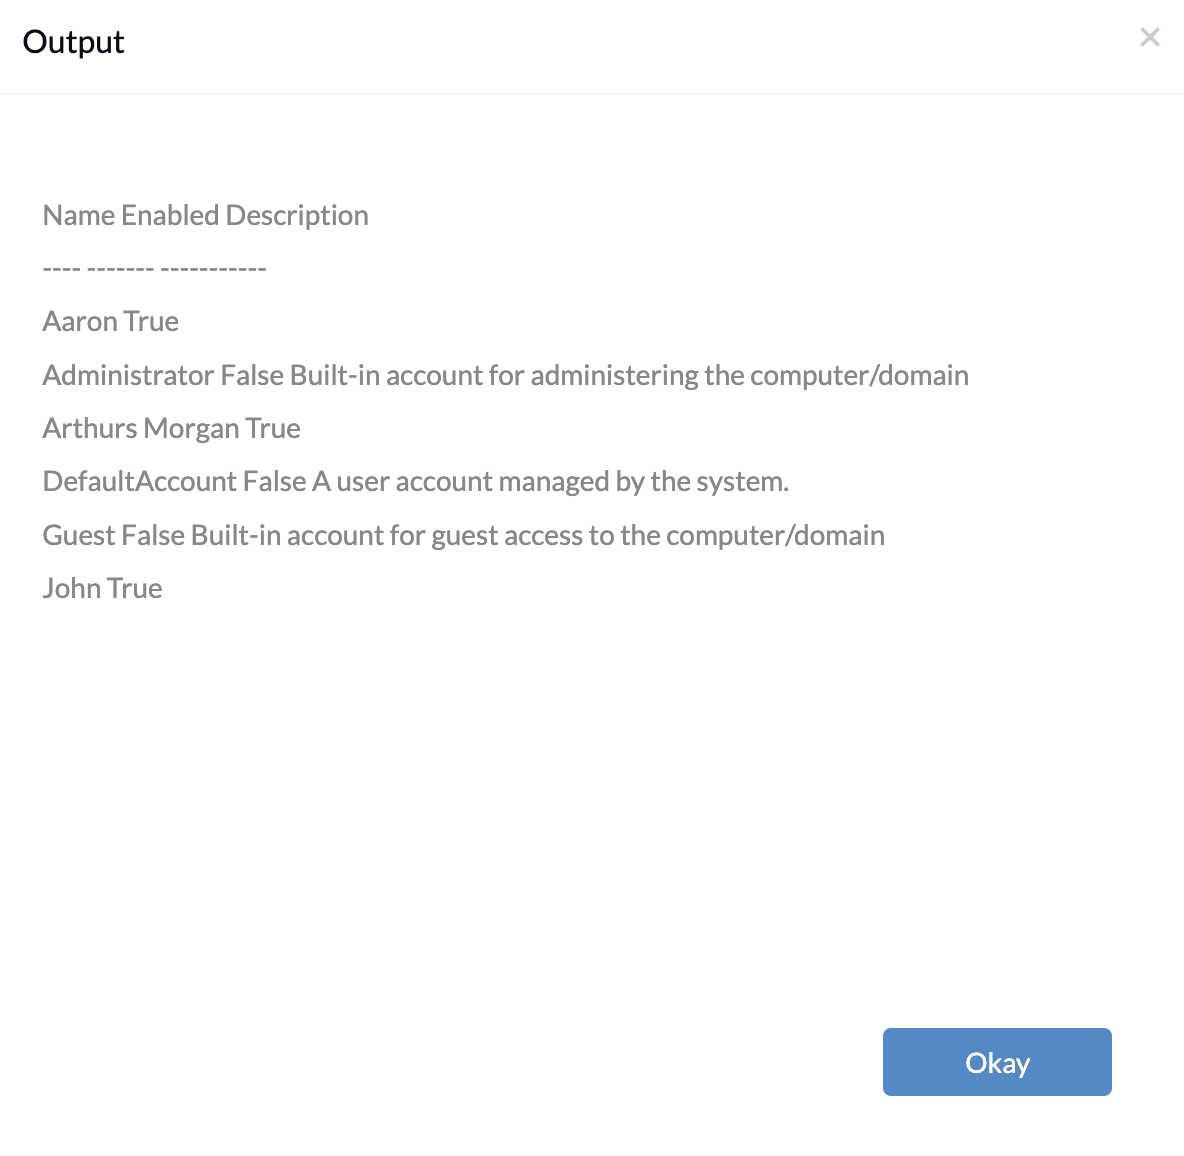Image resolution: width=1184 pixels, height=1156 pixels.
Task: Close the Output dialog using the X icon
Action: click(1149, 37)
